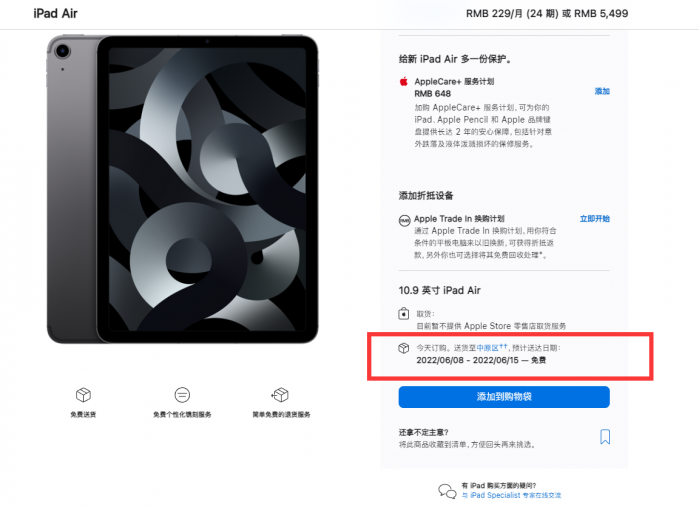Open the 中原区 delivery area link
The image size is (700, 510).
pyautogui.click(x=486, y=347)
